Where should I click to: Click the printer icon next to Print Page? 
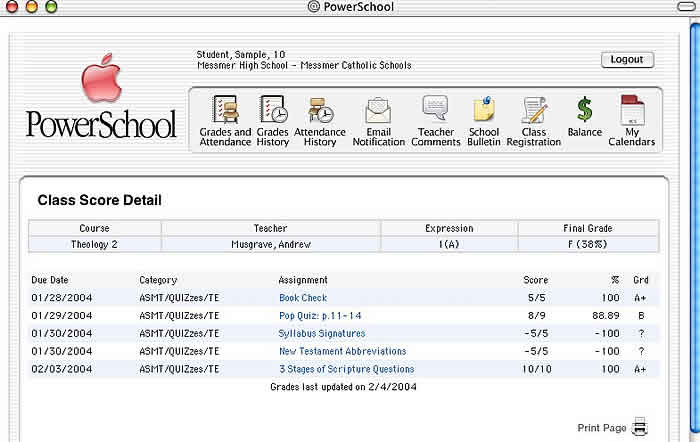click(639, 427)
